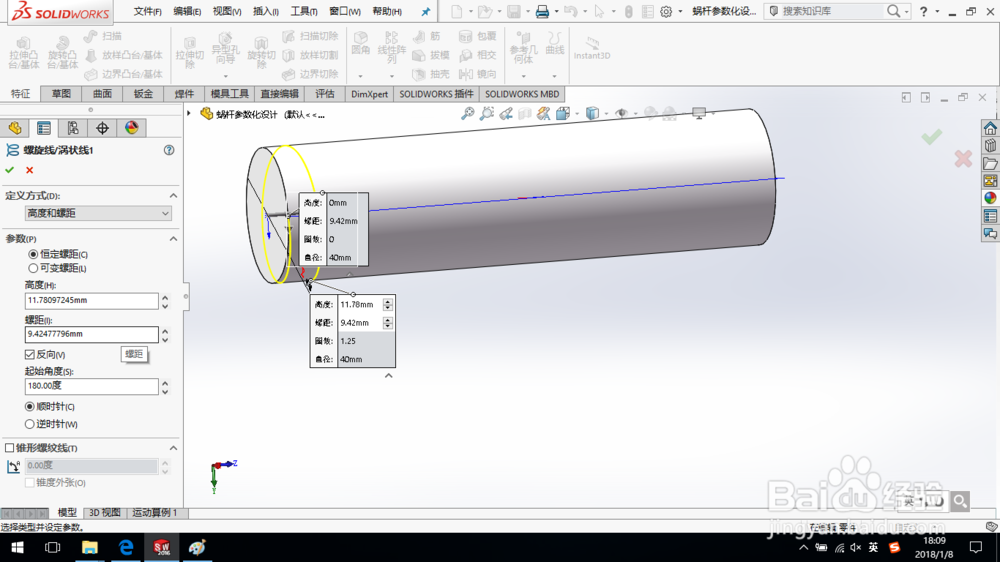Click the 高度 height input field
This screenshot has width=1000, height=562.
91,300
